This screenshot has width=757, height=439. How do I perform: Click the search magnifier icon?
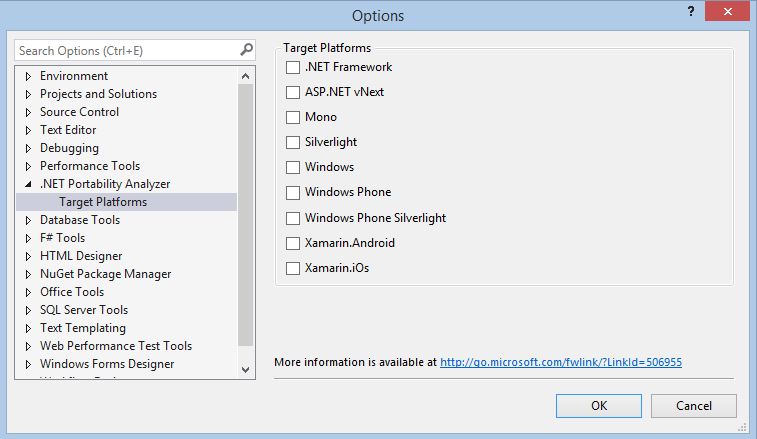pyautogui.click(x=246, y=50)
